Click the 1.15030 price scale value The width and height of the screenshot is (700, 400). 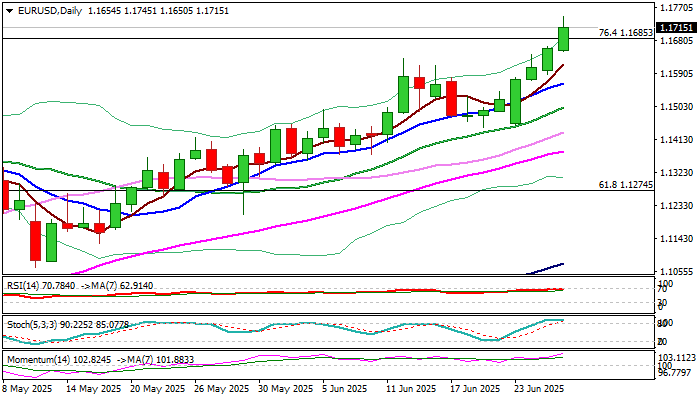[677, 107]
